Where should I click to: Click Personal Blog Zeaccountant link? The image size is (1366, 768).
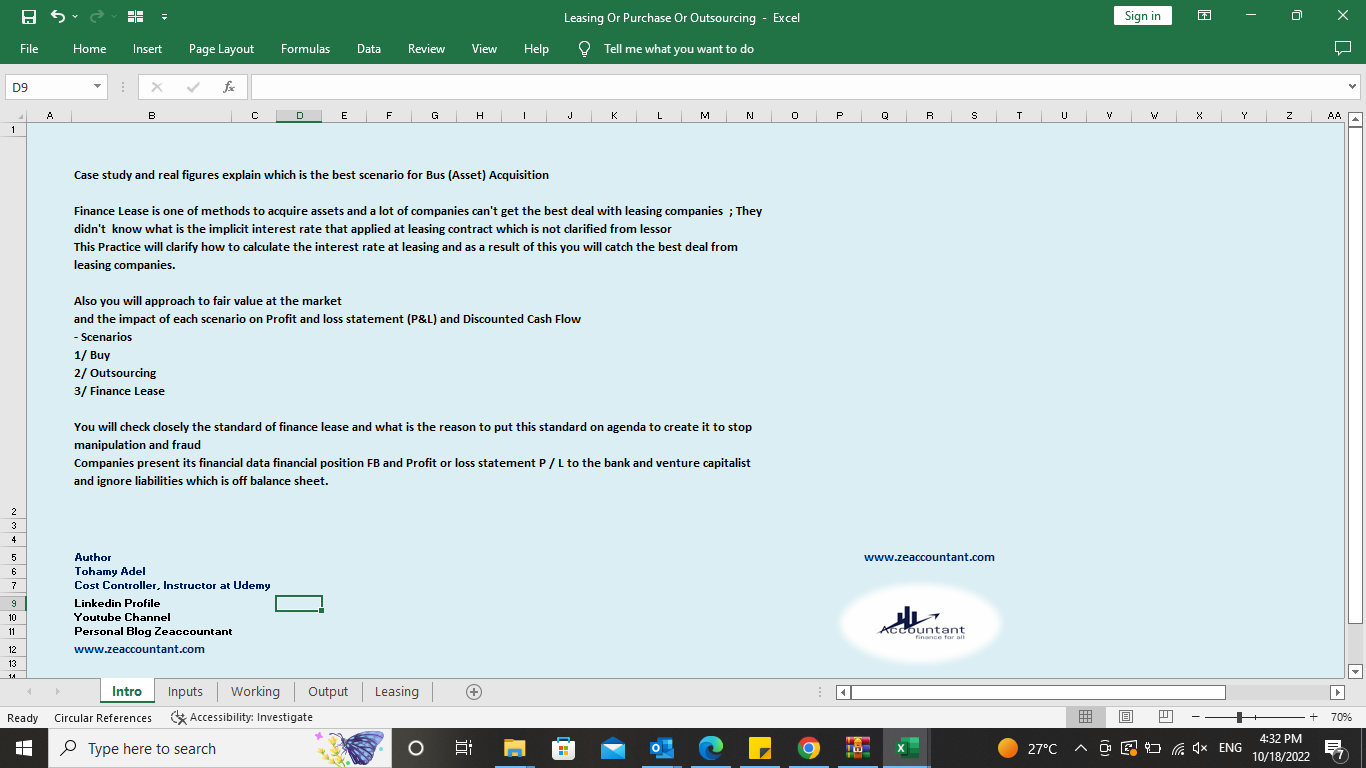tap(153, 631)
